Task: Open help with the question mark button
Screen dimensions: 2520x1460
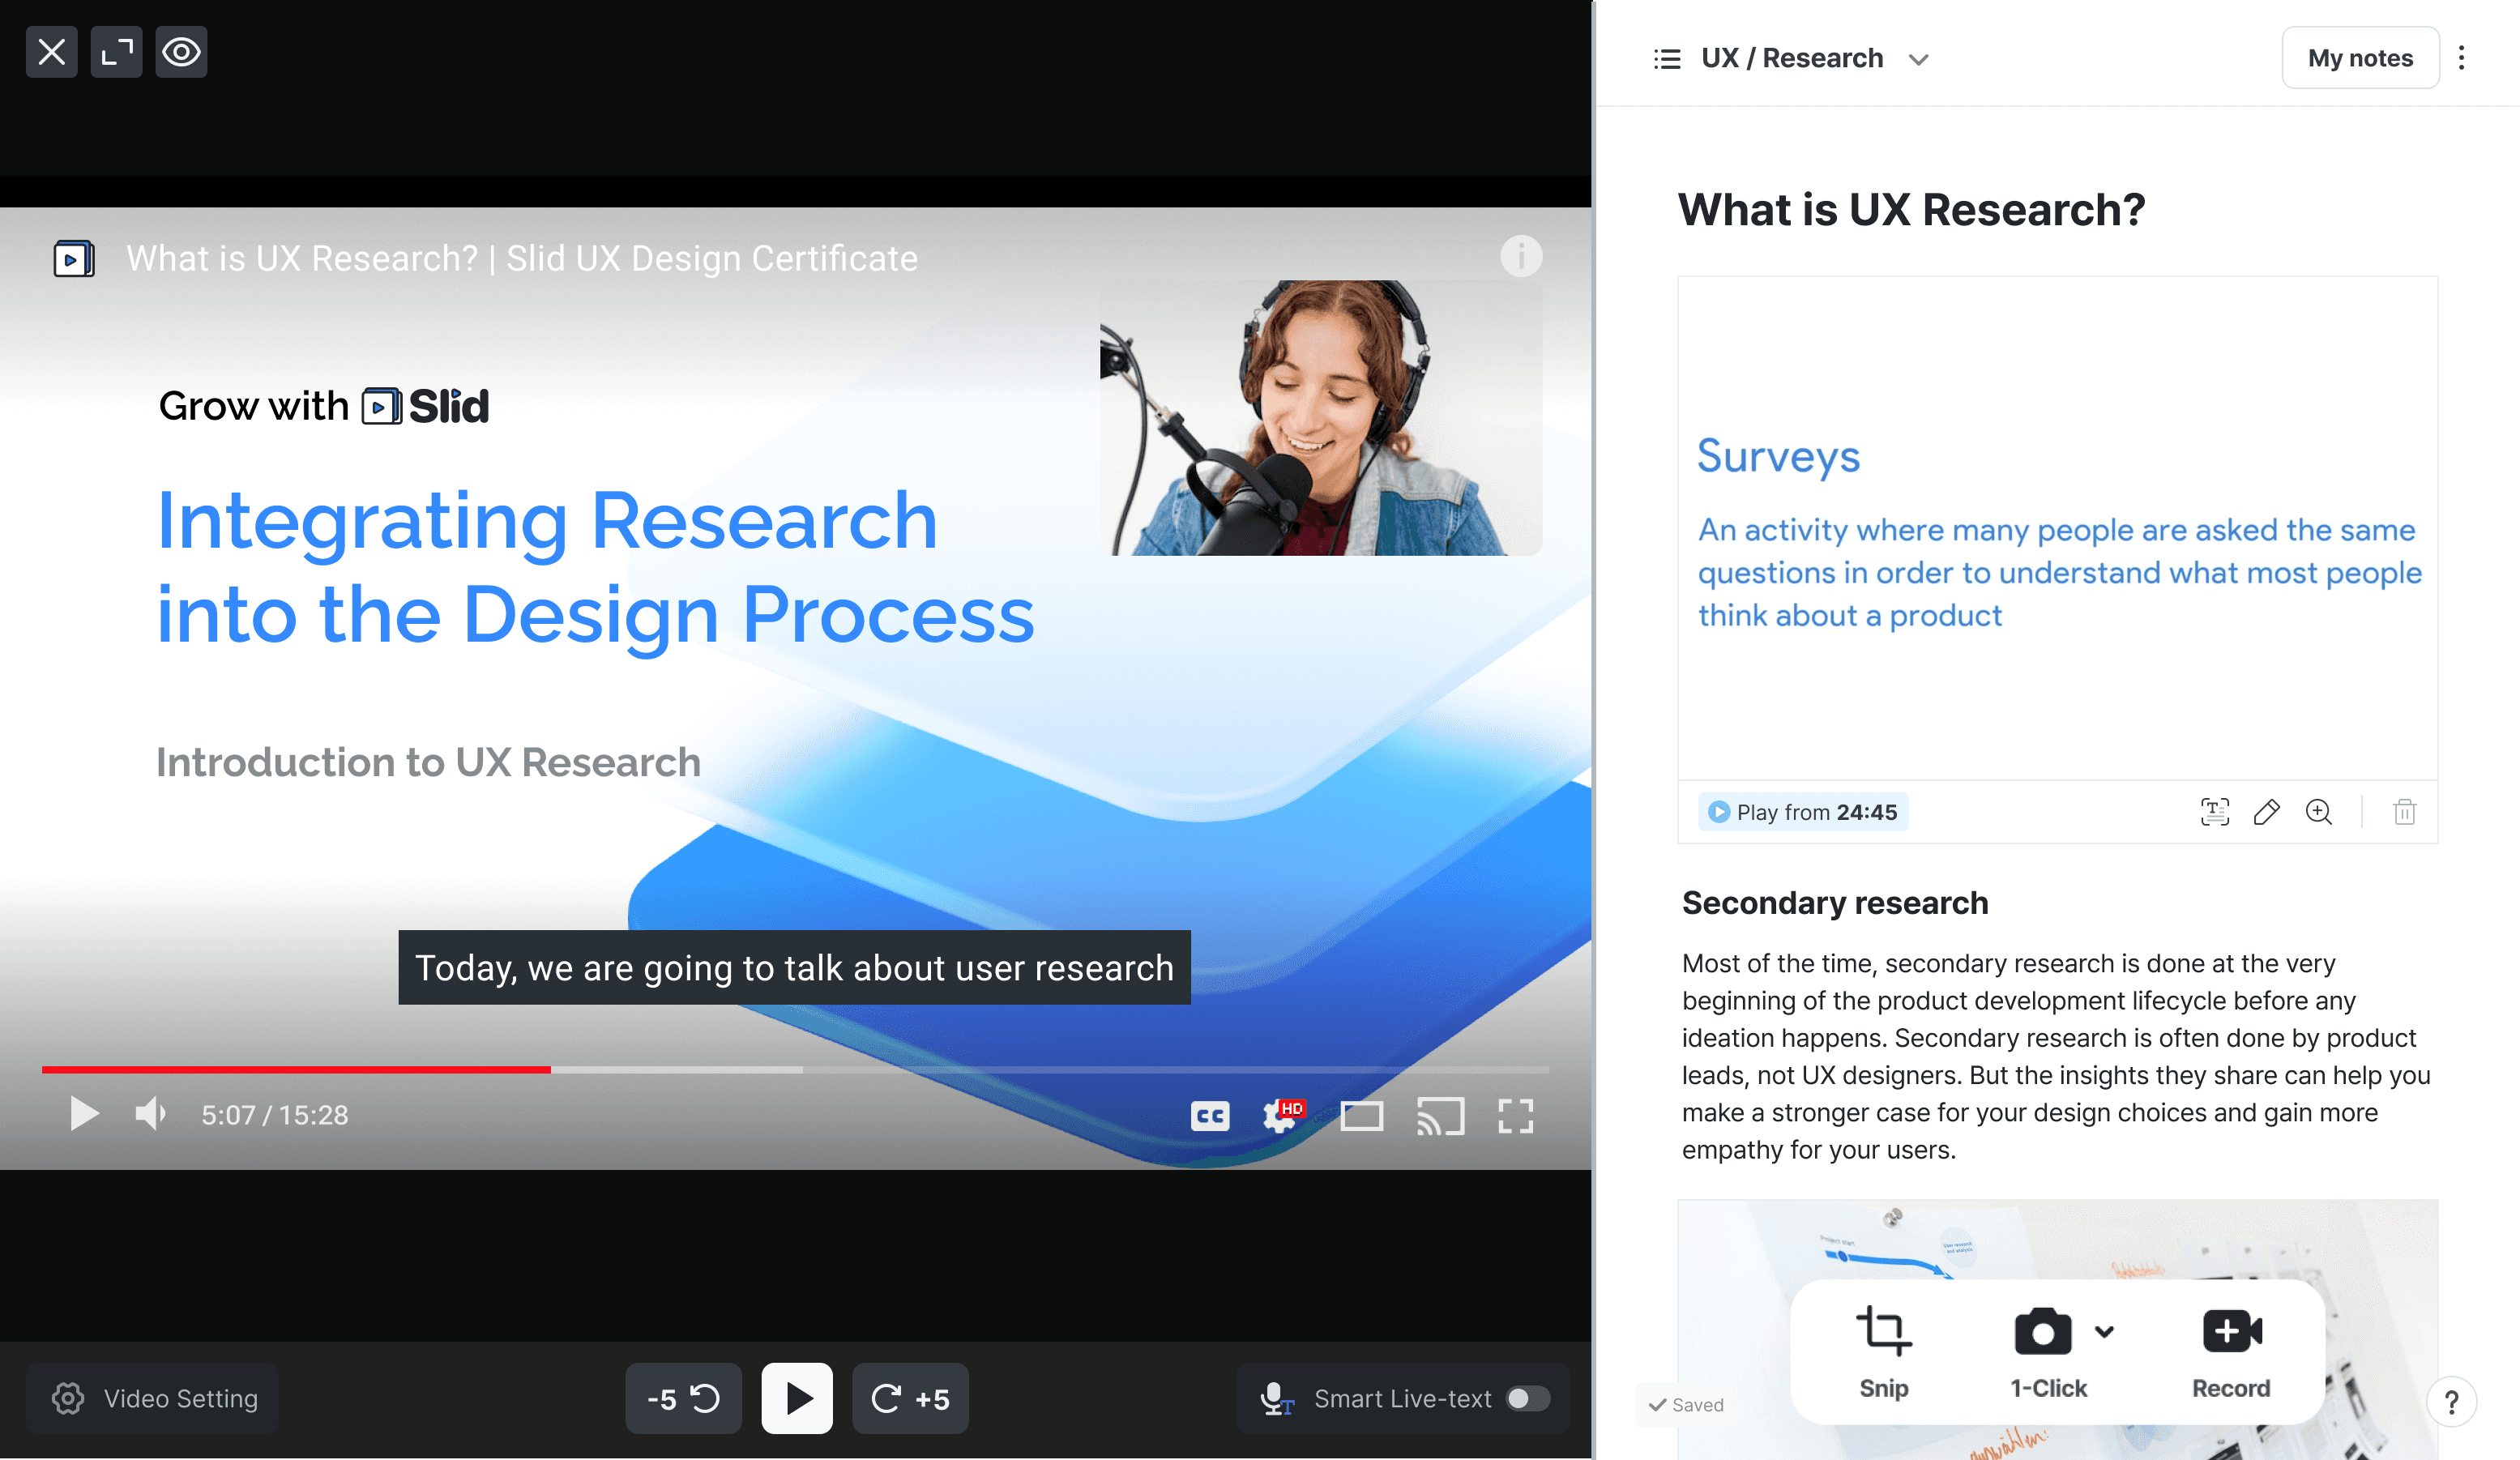Action: pyautogui.click(x=2451, y=1403)
